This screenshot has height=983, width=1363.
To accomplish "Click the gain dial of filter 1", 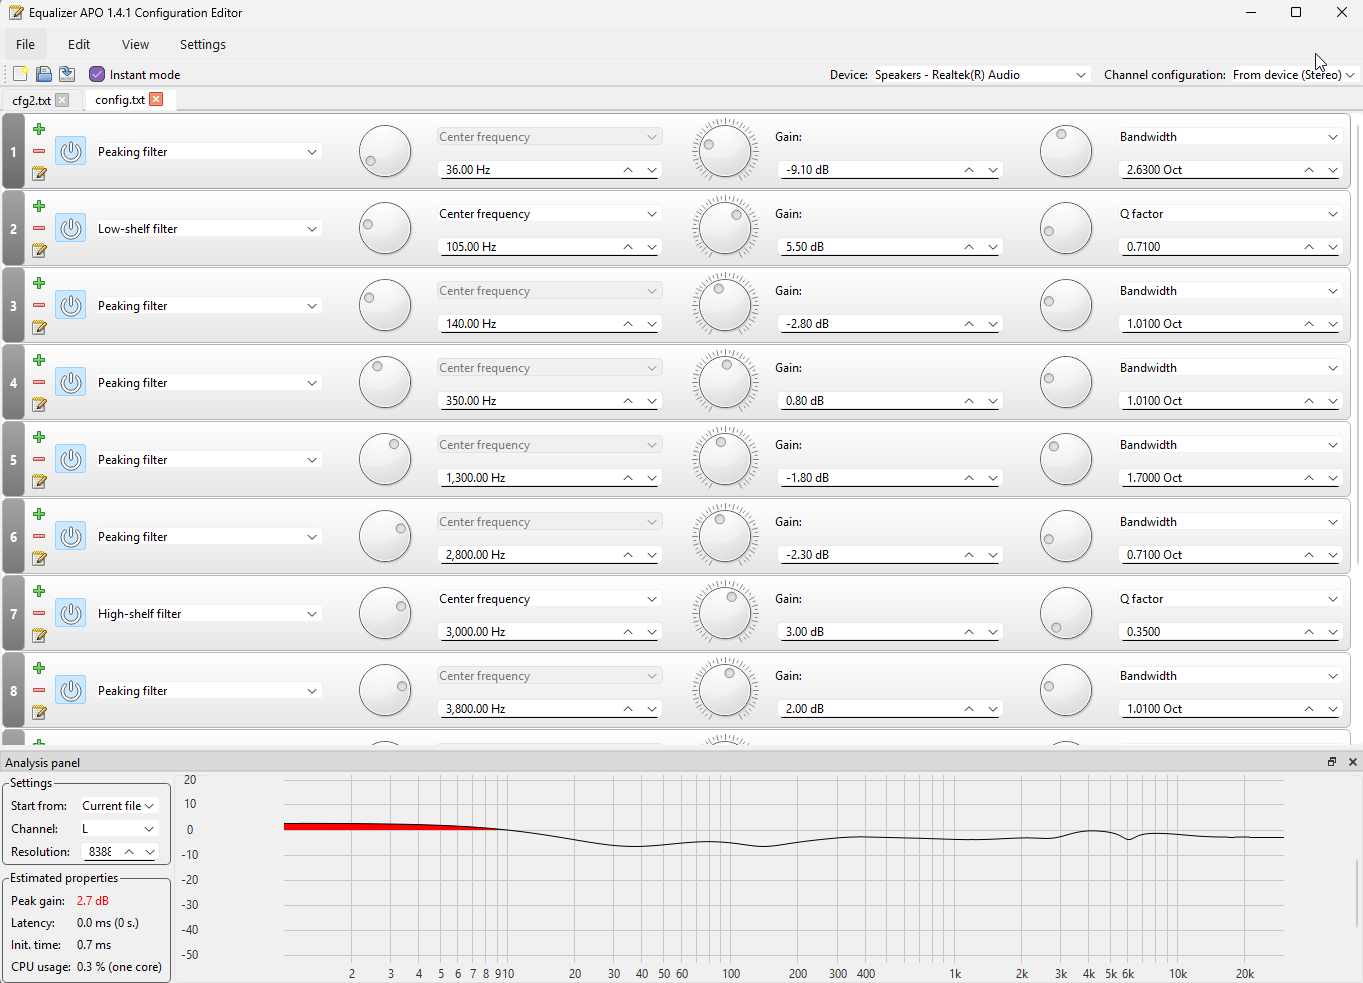I will (x=725, y=151).
